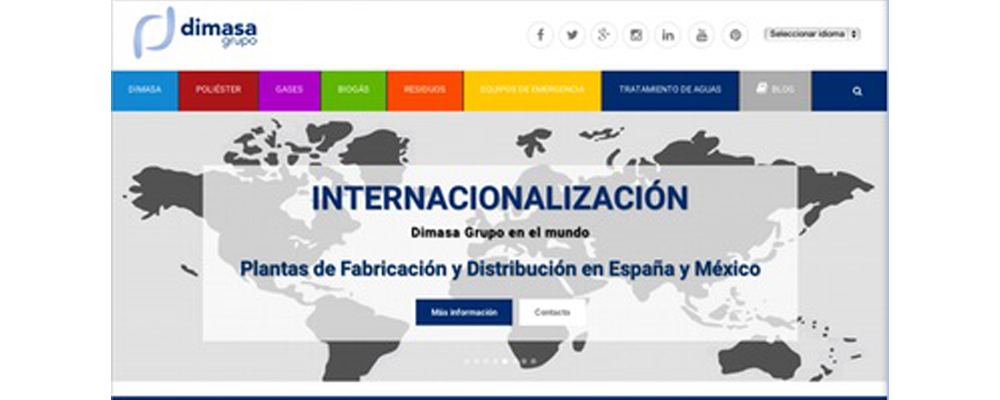The image size is (1000, 400).
Task: Open the DIMASA menu item
Action: pyautogui.click(x=145, y=90)
